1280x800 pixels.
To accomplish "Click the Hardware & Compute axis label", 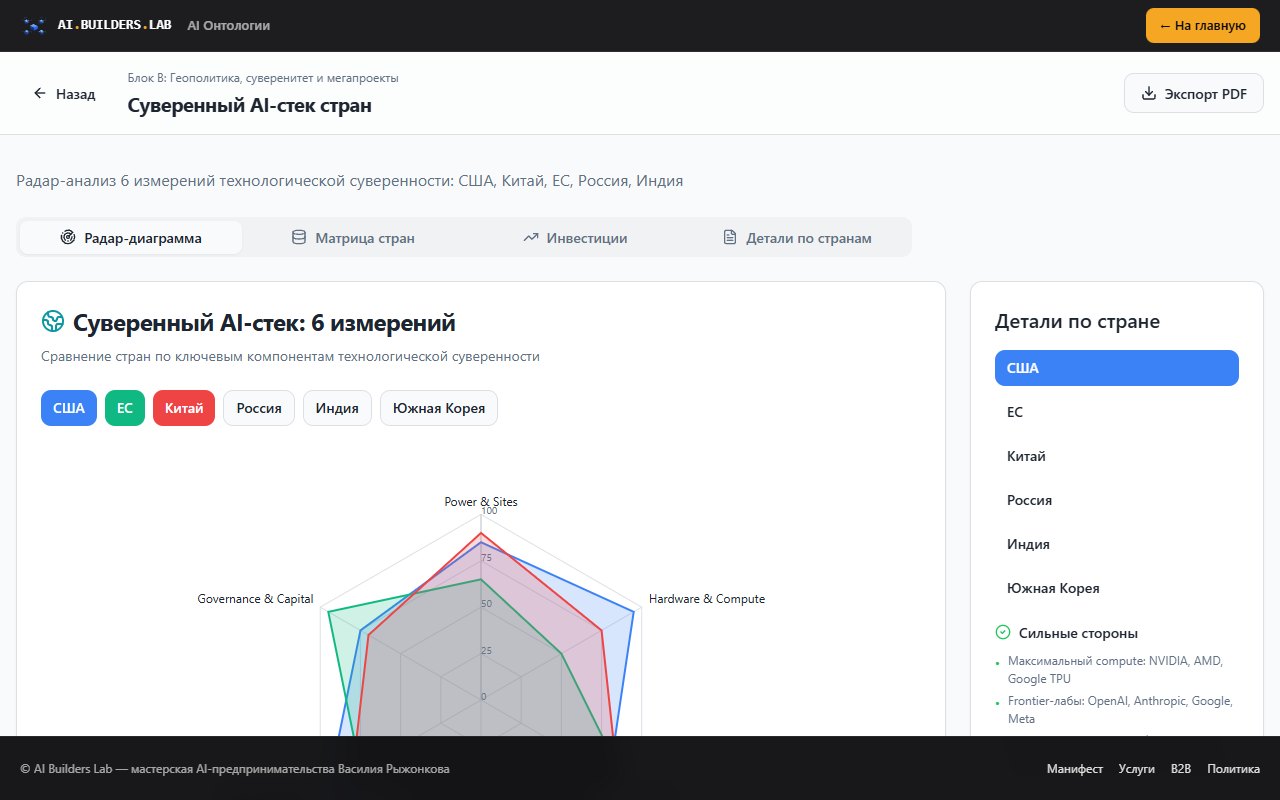I will [x=707, y=599].
